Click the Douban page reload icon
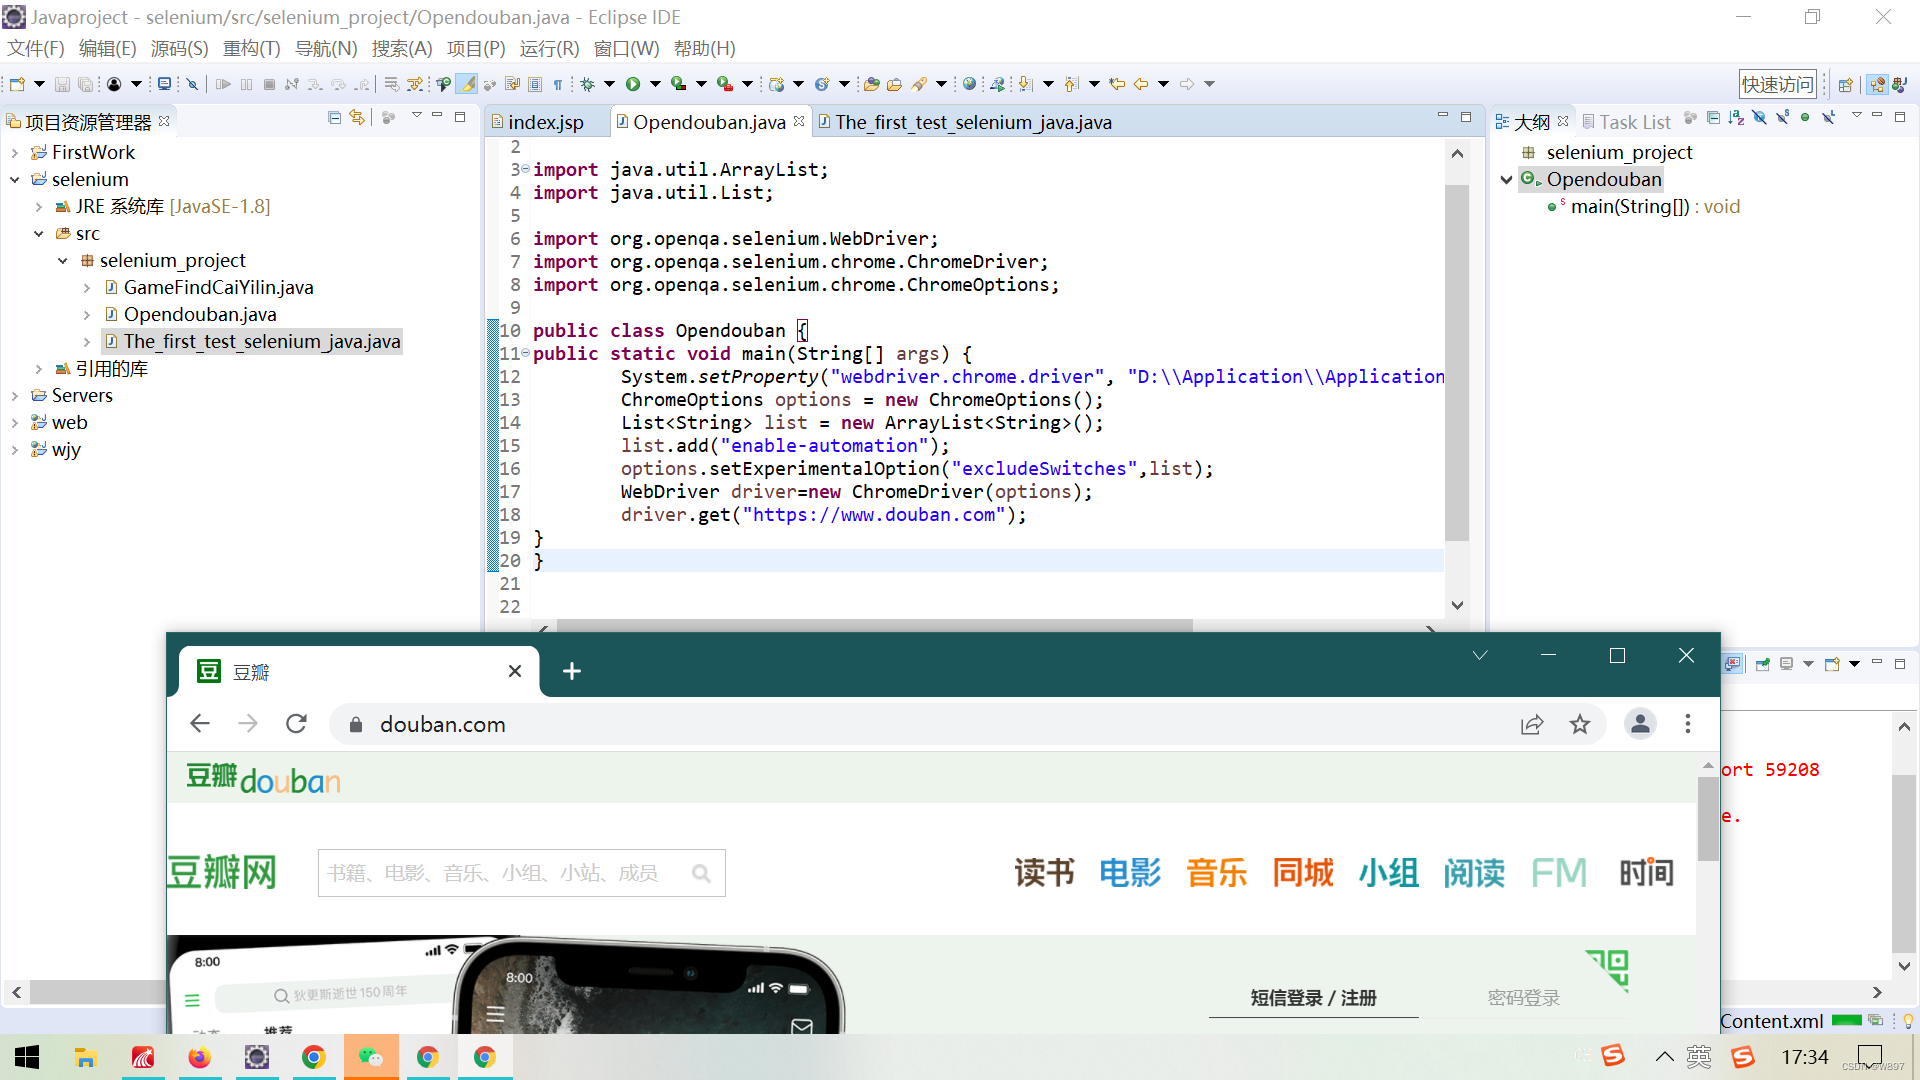The width and height of the screenshot is (1920, 1080). pyautogui.click(x=296, y=723)
